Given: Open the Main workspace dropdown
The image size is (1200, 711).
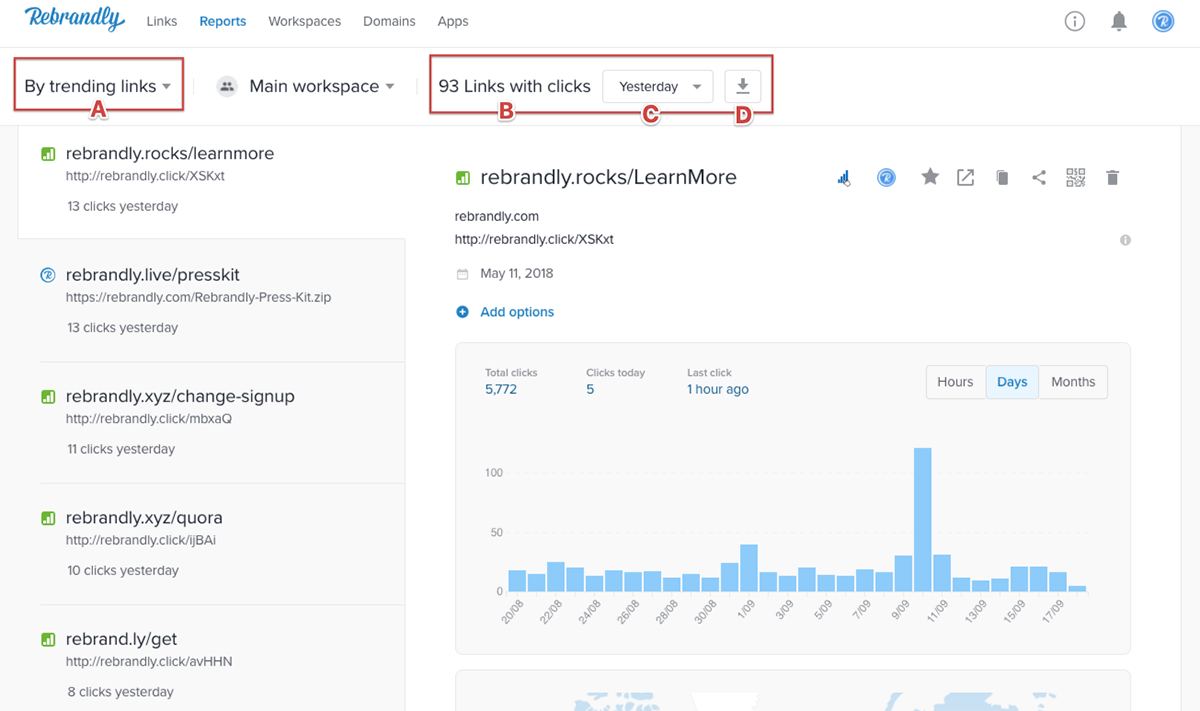Looking at the screenshot, I should coord(321,86).
